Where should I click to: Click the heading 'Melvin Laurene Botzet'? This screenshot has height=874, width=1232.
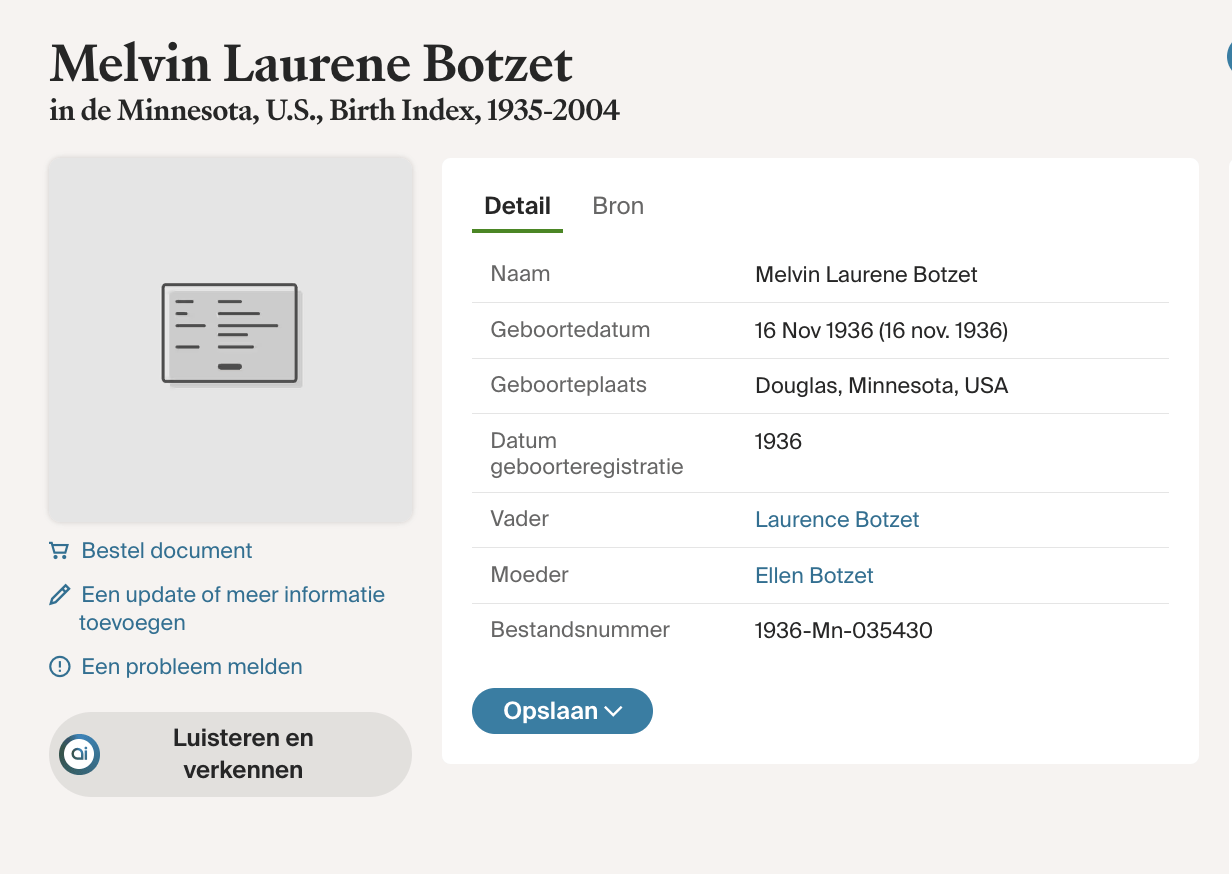point(311,64)
